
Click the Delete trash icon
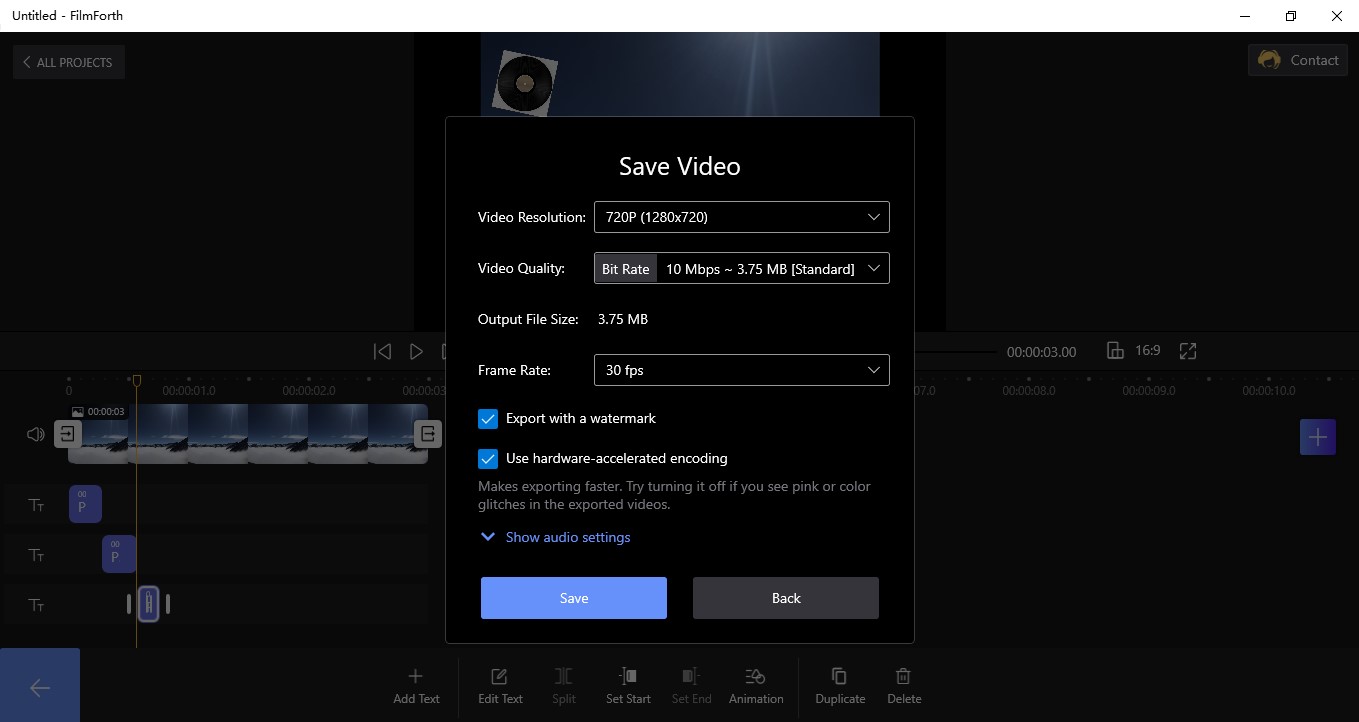904,677
